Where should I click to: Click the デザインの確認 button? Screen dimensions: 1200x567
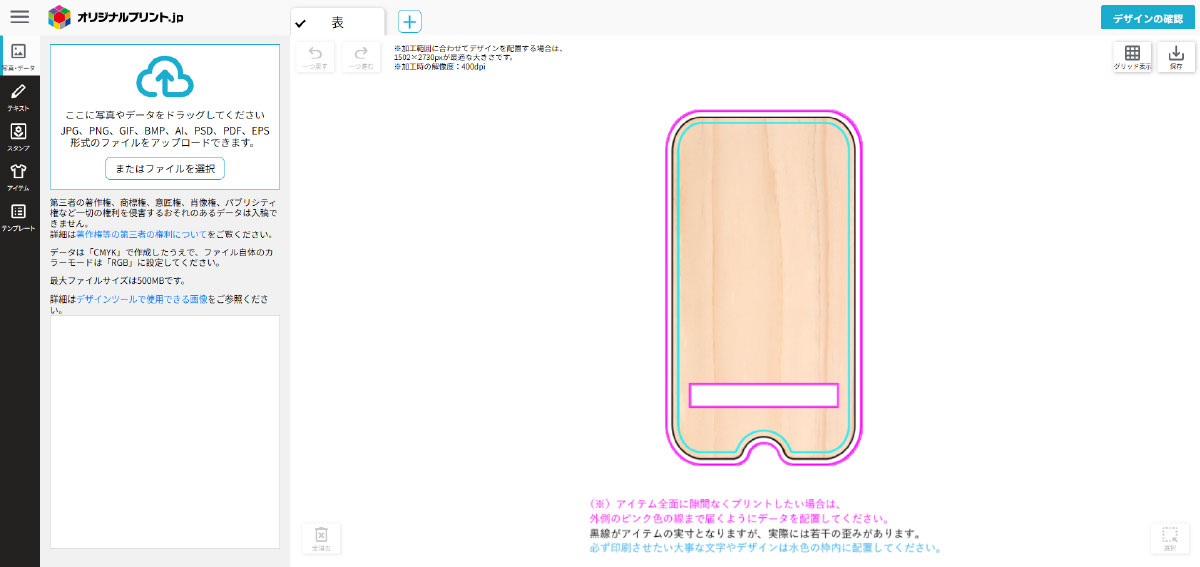click(1147, 19)
